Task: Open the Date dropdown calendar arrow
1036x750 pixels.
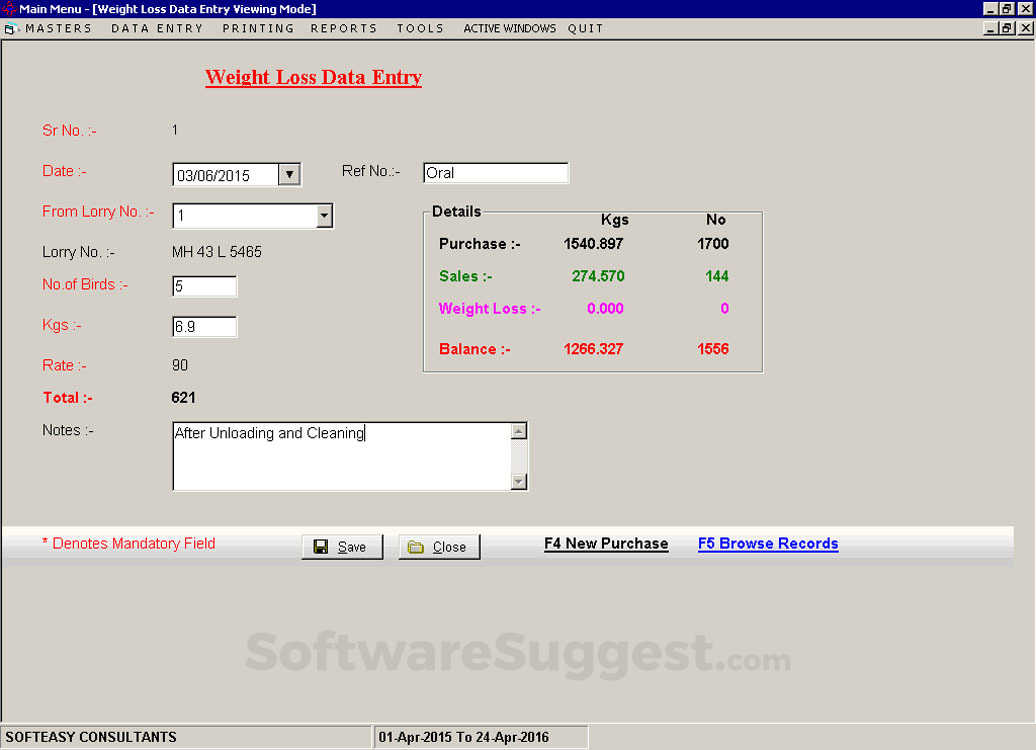Action: coord(289,174)
